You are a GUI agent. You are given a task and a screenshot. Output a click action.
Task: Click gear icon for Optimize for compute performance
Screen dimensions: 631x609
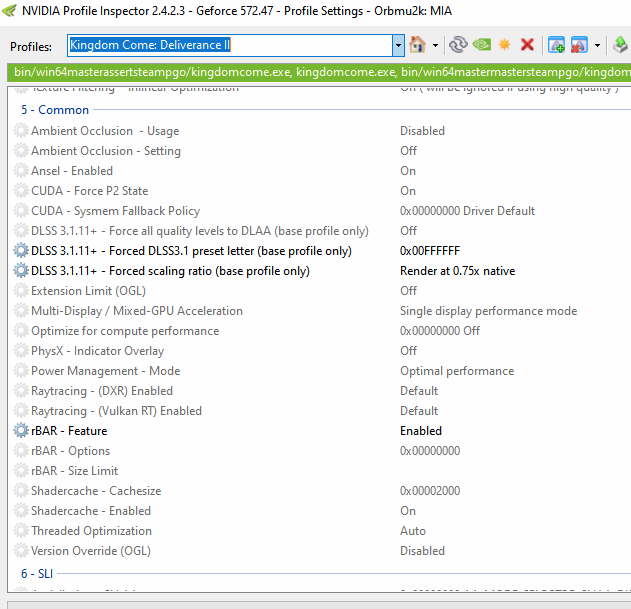21,330
